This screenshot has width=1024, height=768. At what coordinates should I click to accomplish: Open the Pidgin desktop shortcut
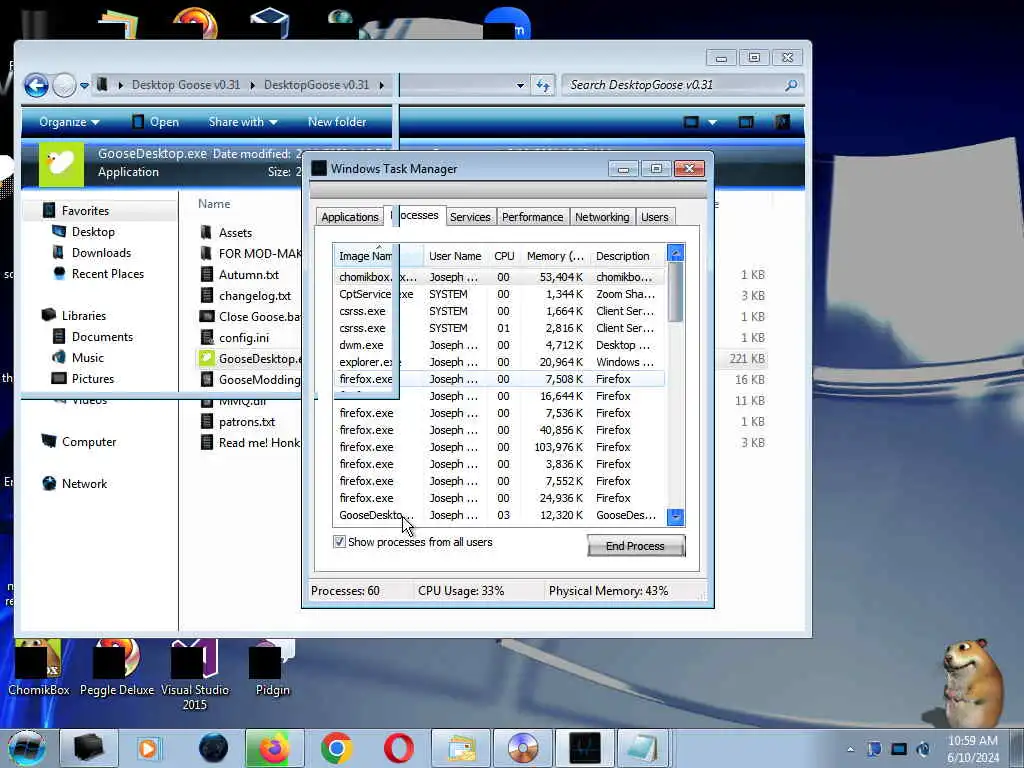(272, 667)
